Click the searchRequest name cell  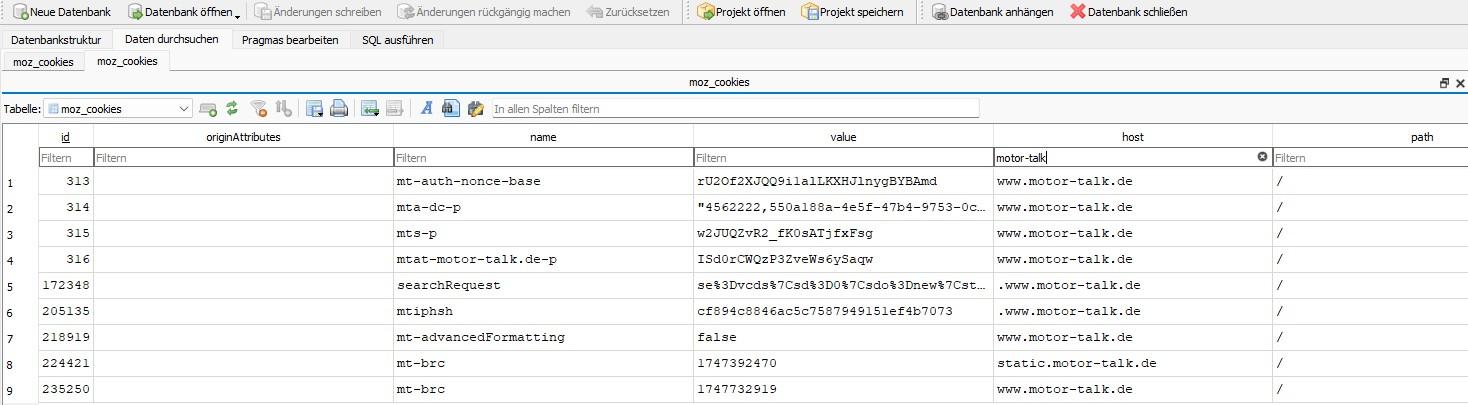click(543, 286)
